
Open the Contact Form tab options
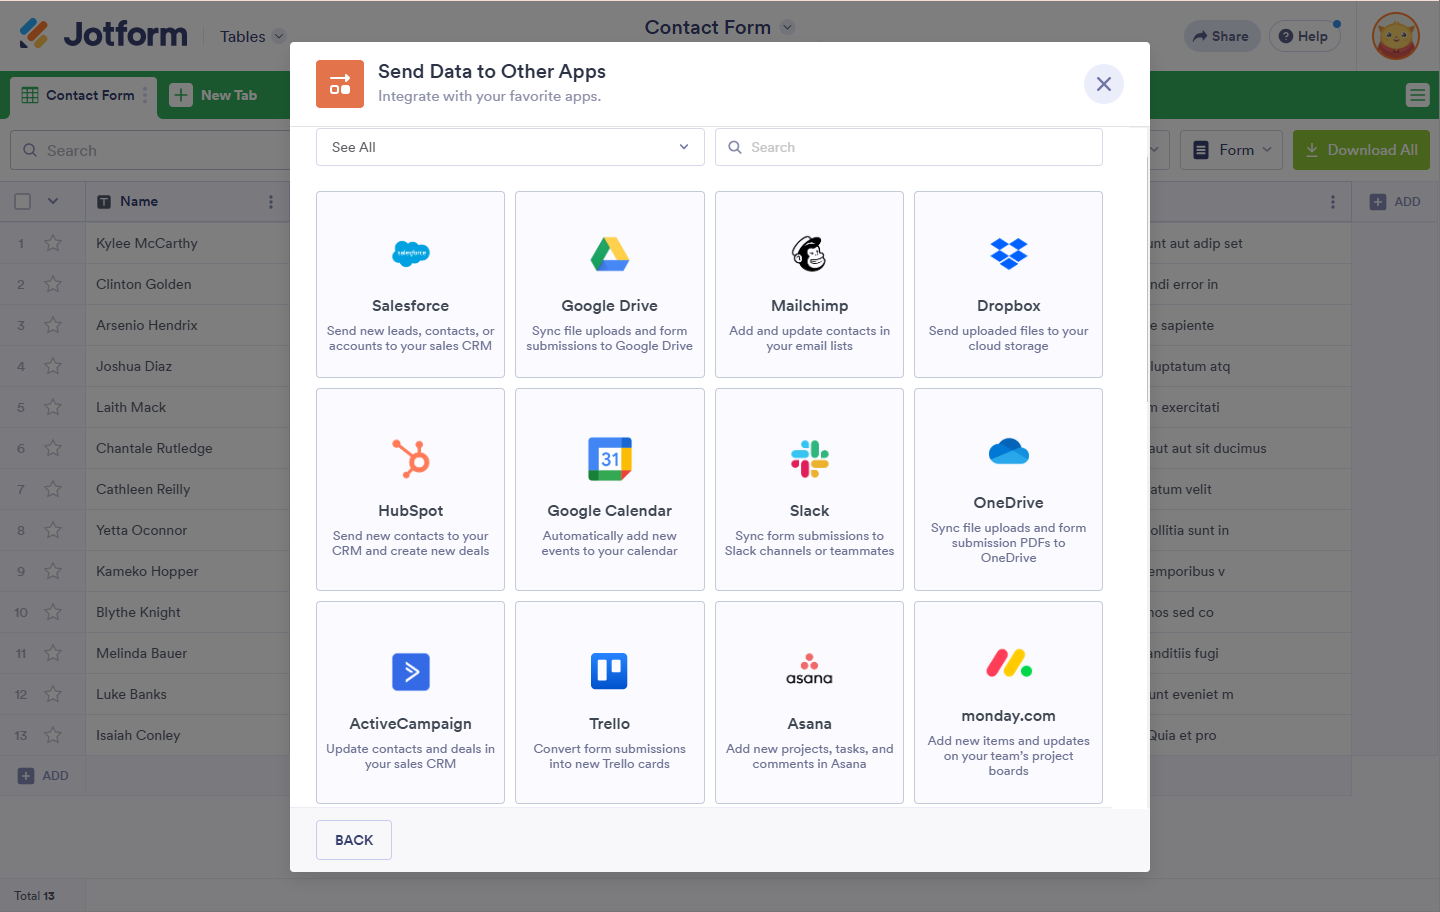145,95
